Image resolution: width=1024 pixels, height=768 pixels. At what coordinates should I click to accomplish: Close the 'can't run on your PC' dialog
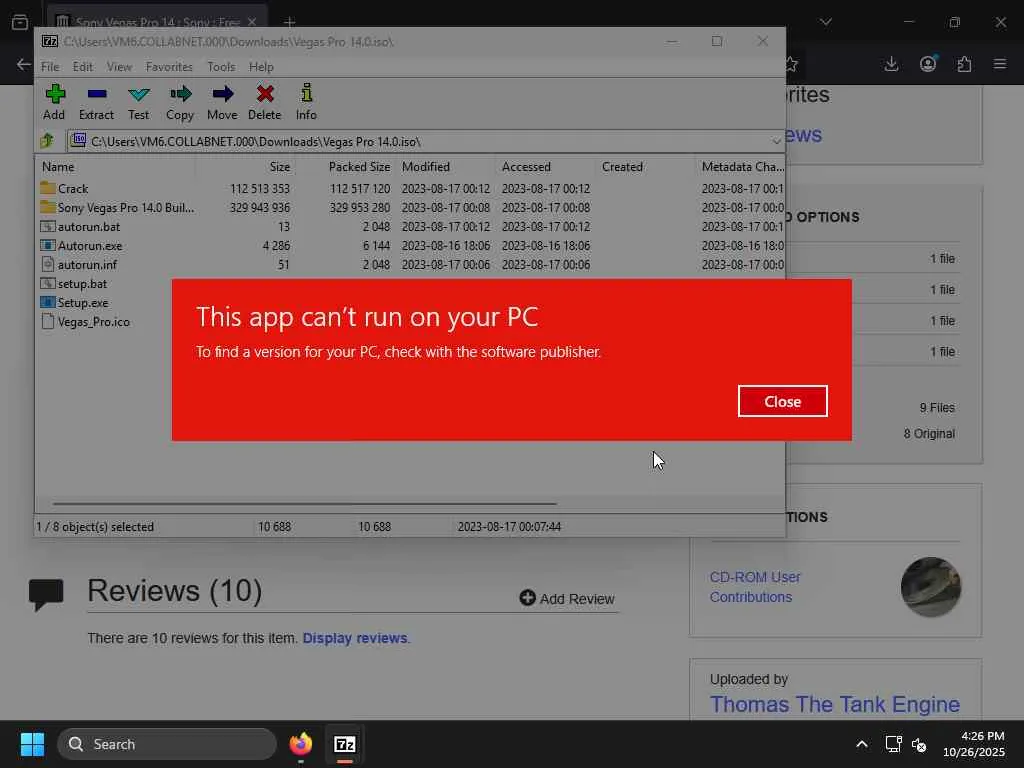coord(782,401)
